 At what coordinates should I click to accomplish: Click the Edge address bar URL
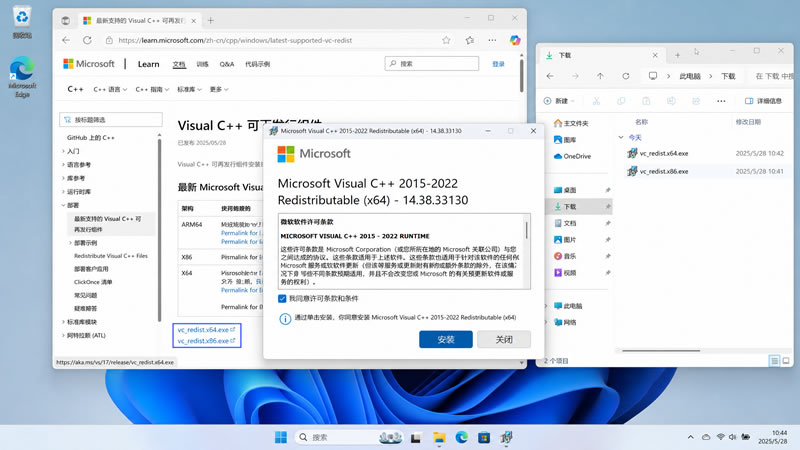(x=235, y=40)
